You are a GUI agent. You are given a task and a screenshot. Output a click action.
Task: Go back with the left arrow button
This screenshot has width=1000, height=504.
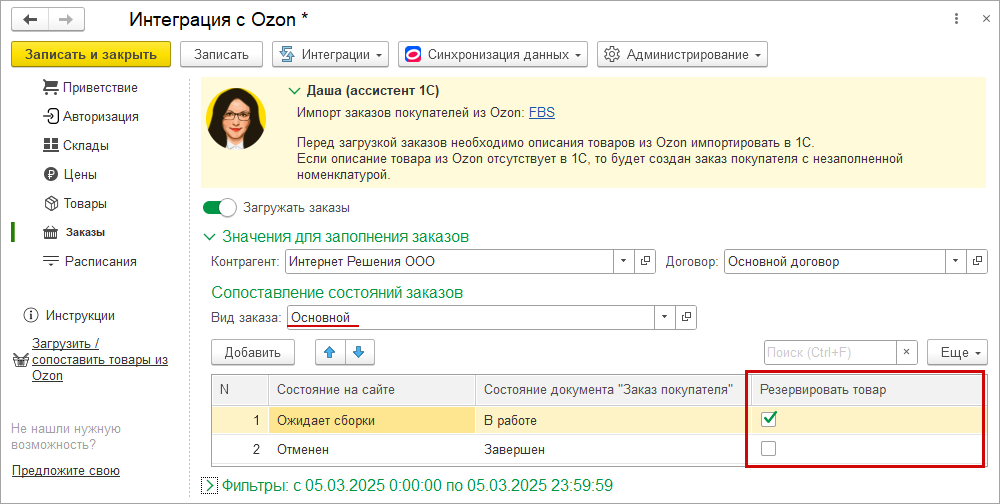(30, 20)
